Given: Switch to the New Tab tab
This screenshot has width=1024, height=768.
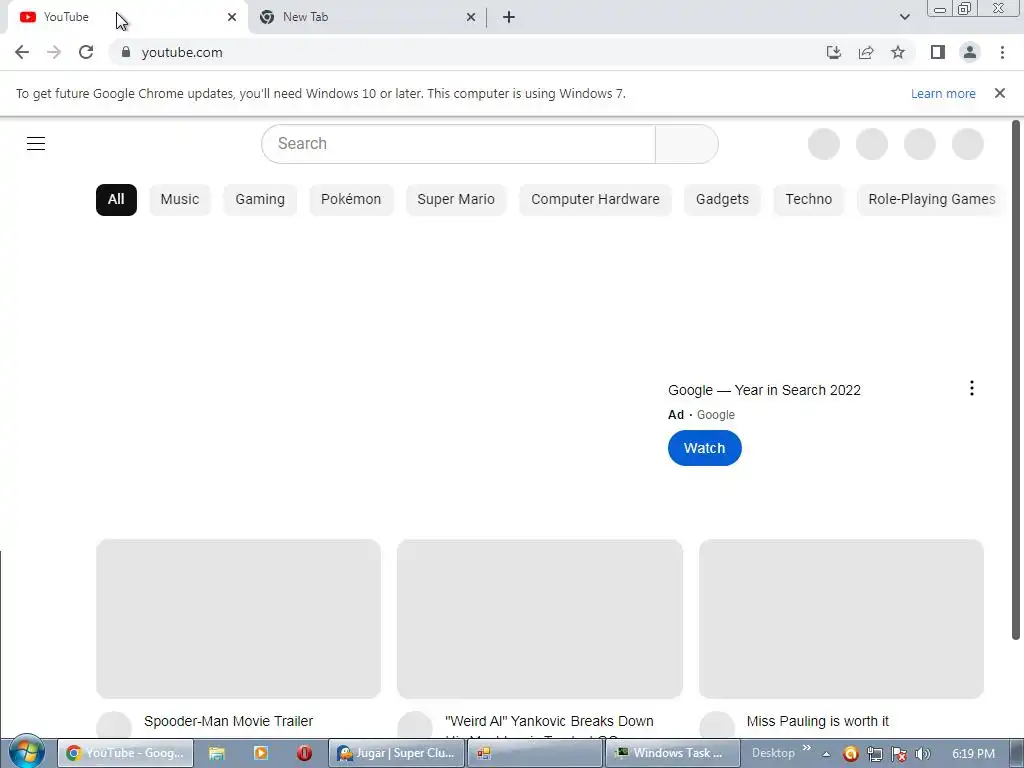Looking at the screenshot, I should (x=366, y=17).
